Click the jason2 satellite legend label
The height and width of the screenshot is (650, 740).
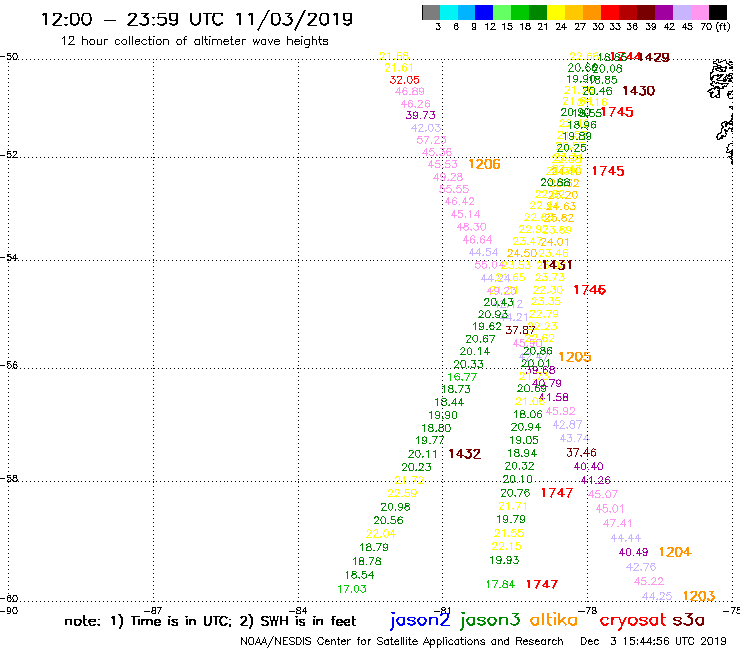tap(420, 620)
